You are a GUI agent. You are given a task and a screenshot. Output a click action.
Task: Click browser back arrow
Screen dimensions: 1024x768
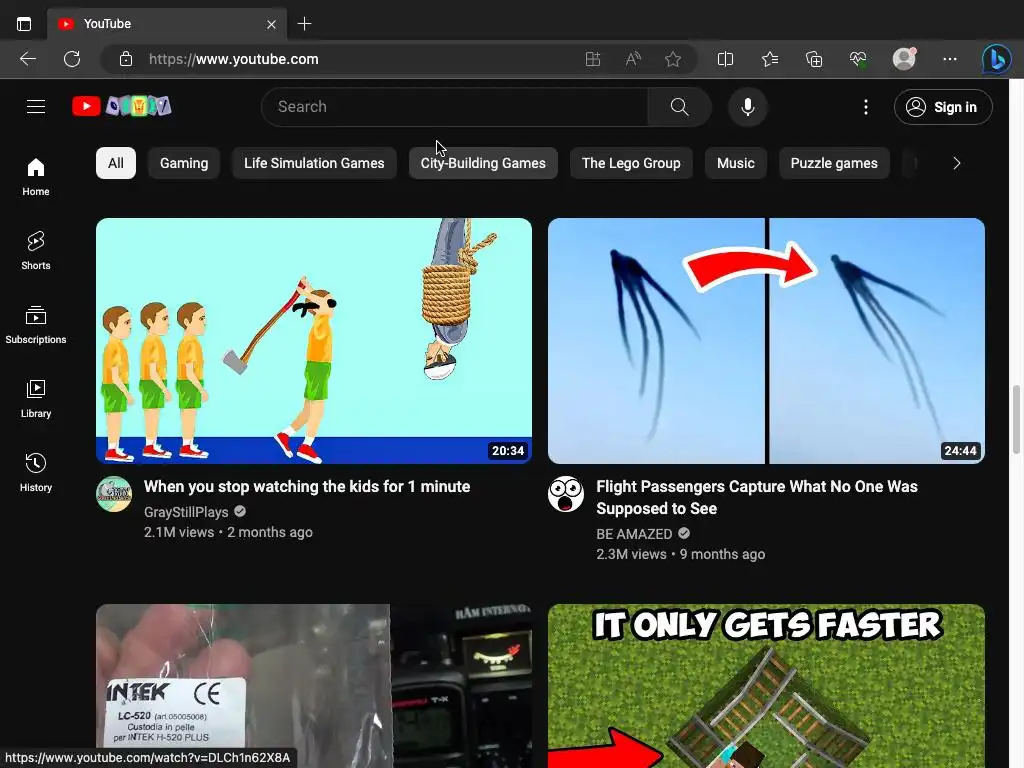pyautogui.click(x=27, y=59)
